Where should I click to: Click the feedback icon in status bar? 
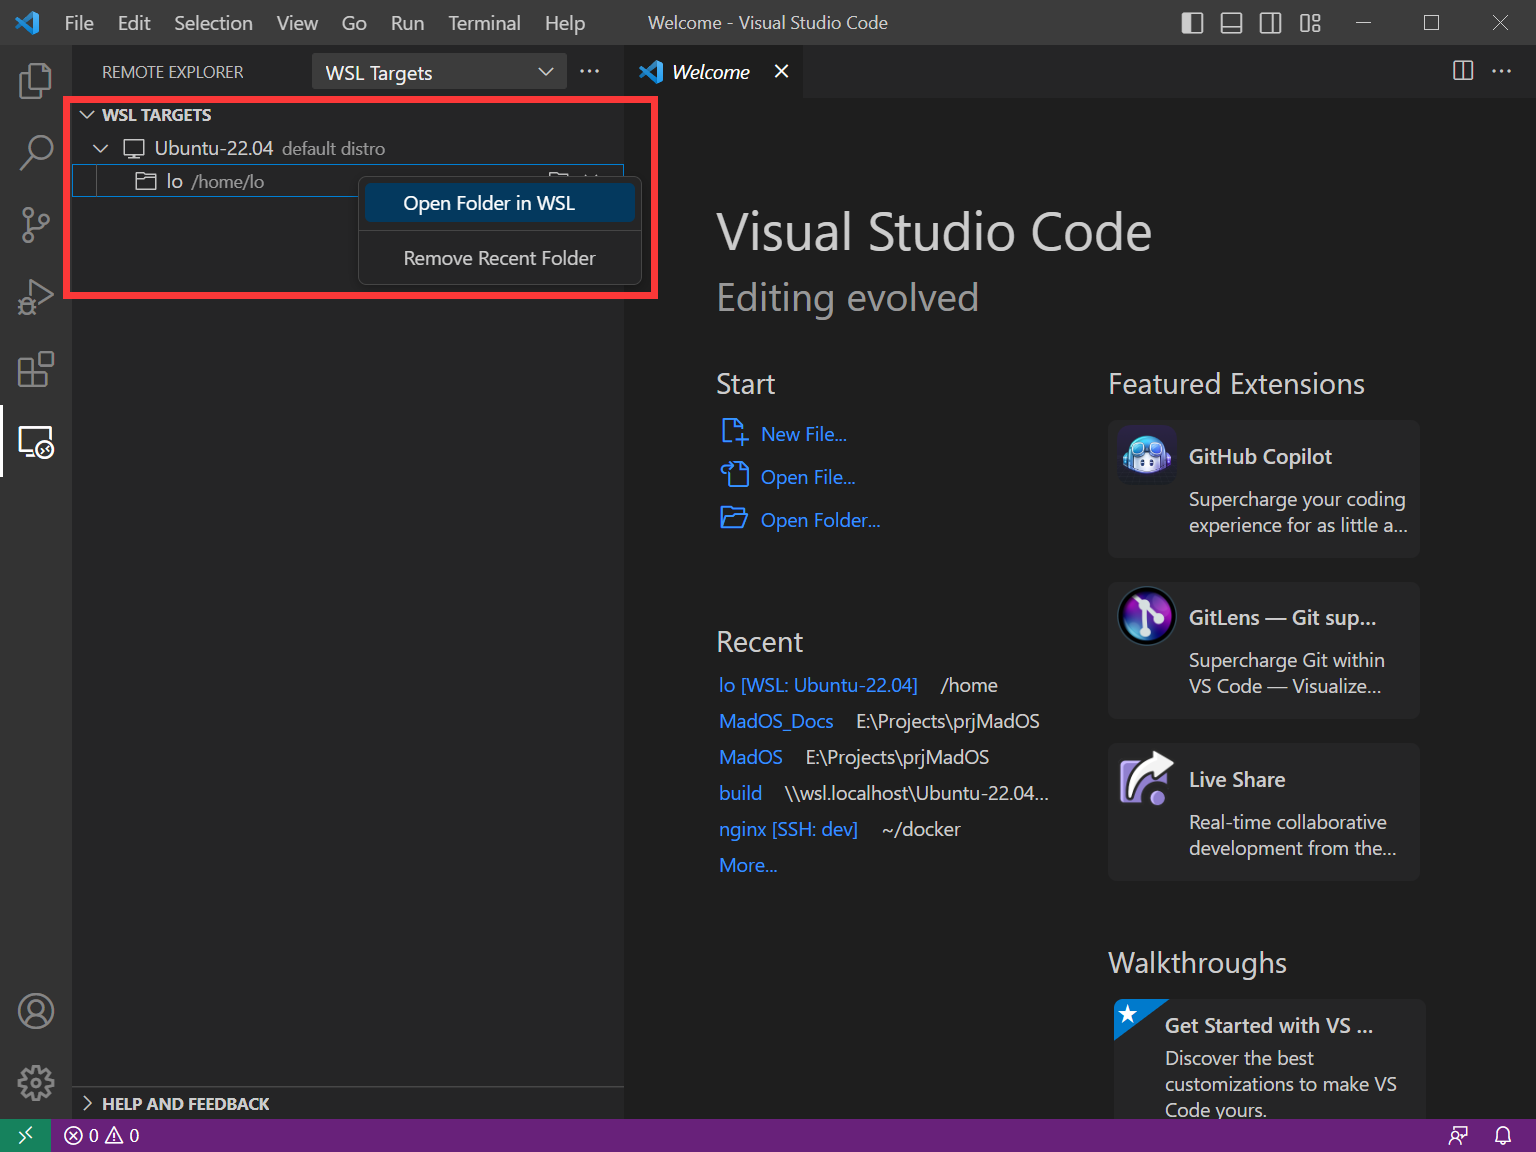pyautogui.click(x=1459, y=1135)
